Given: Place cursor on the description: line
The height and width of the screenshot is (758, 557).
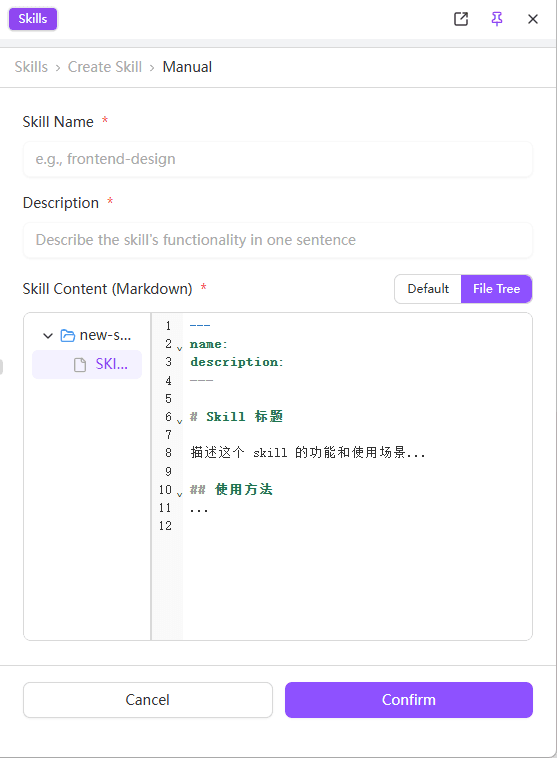Looking at the screenshot, I should pyautogui.click(x=236, y=362).
